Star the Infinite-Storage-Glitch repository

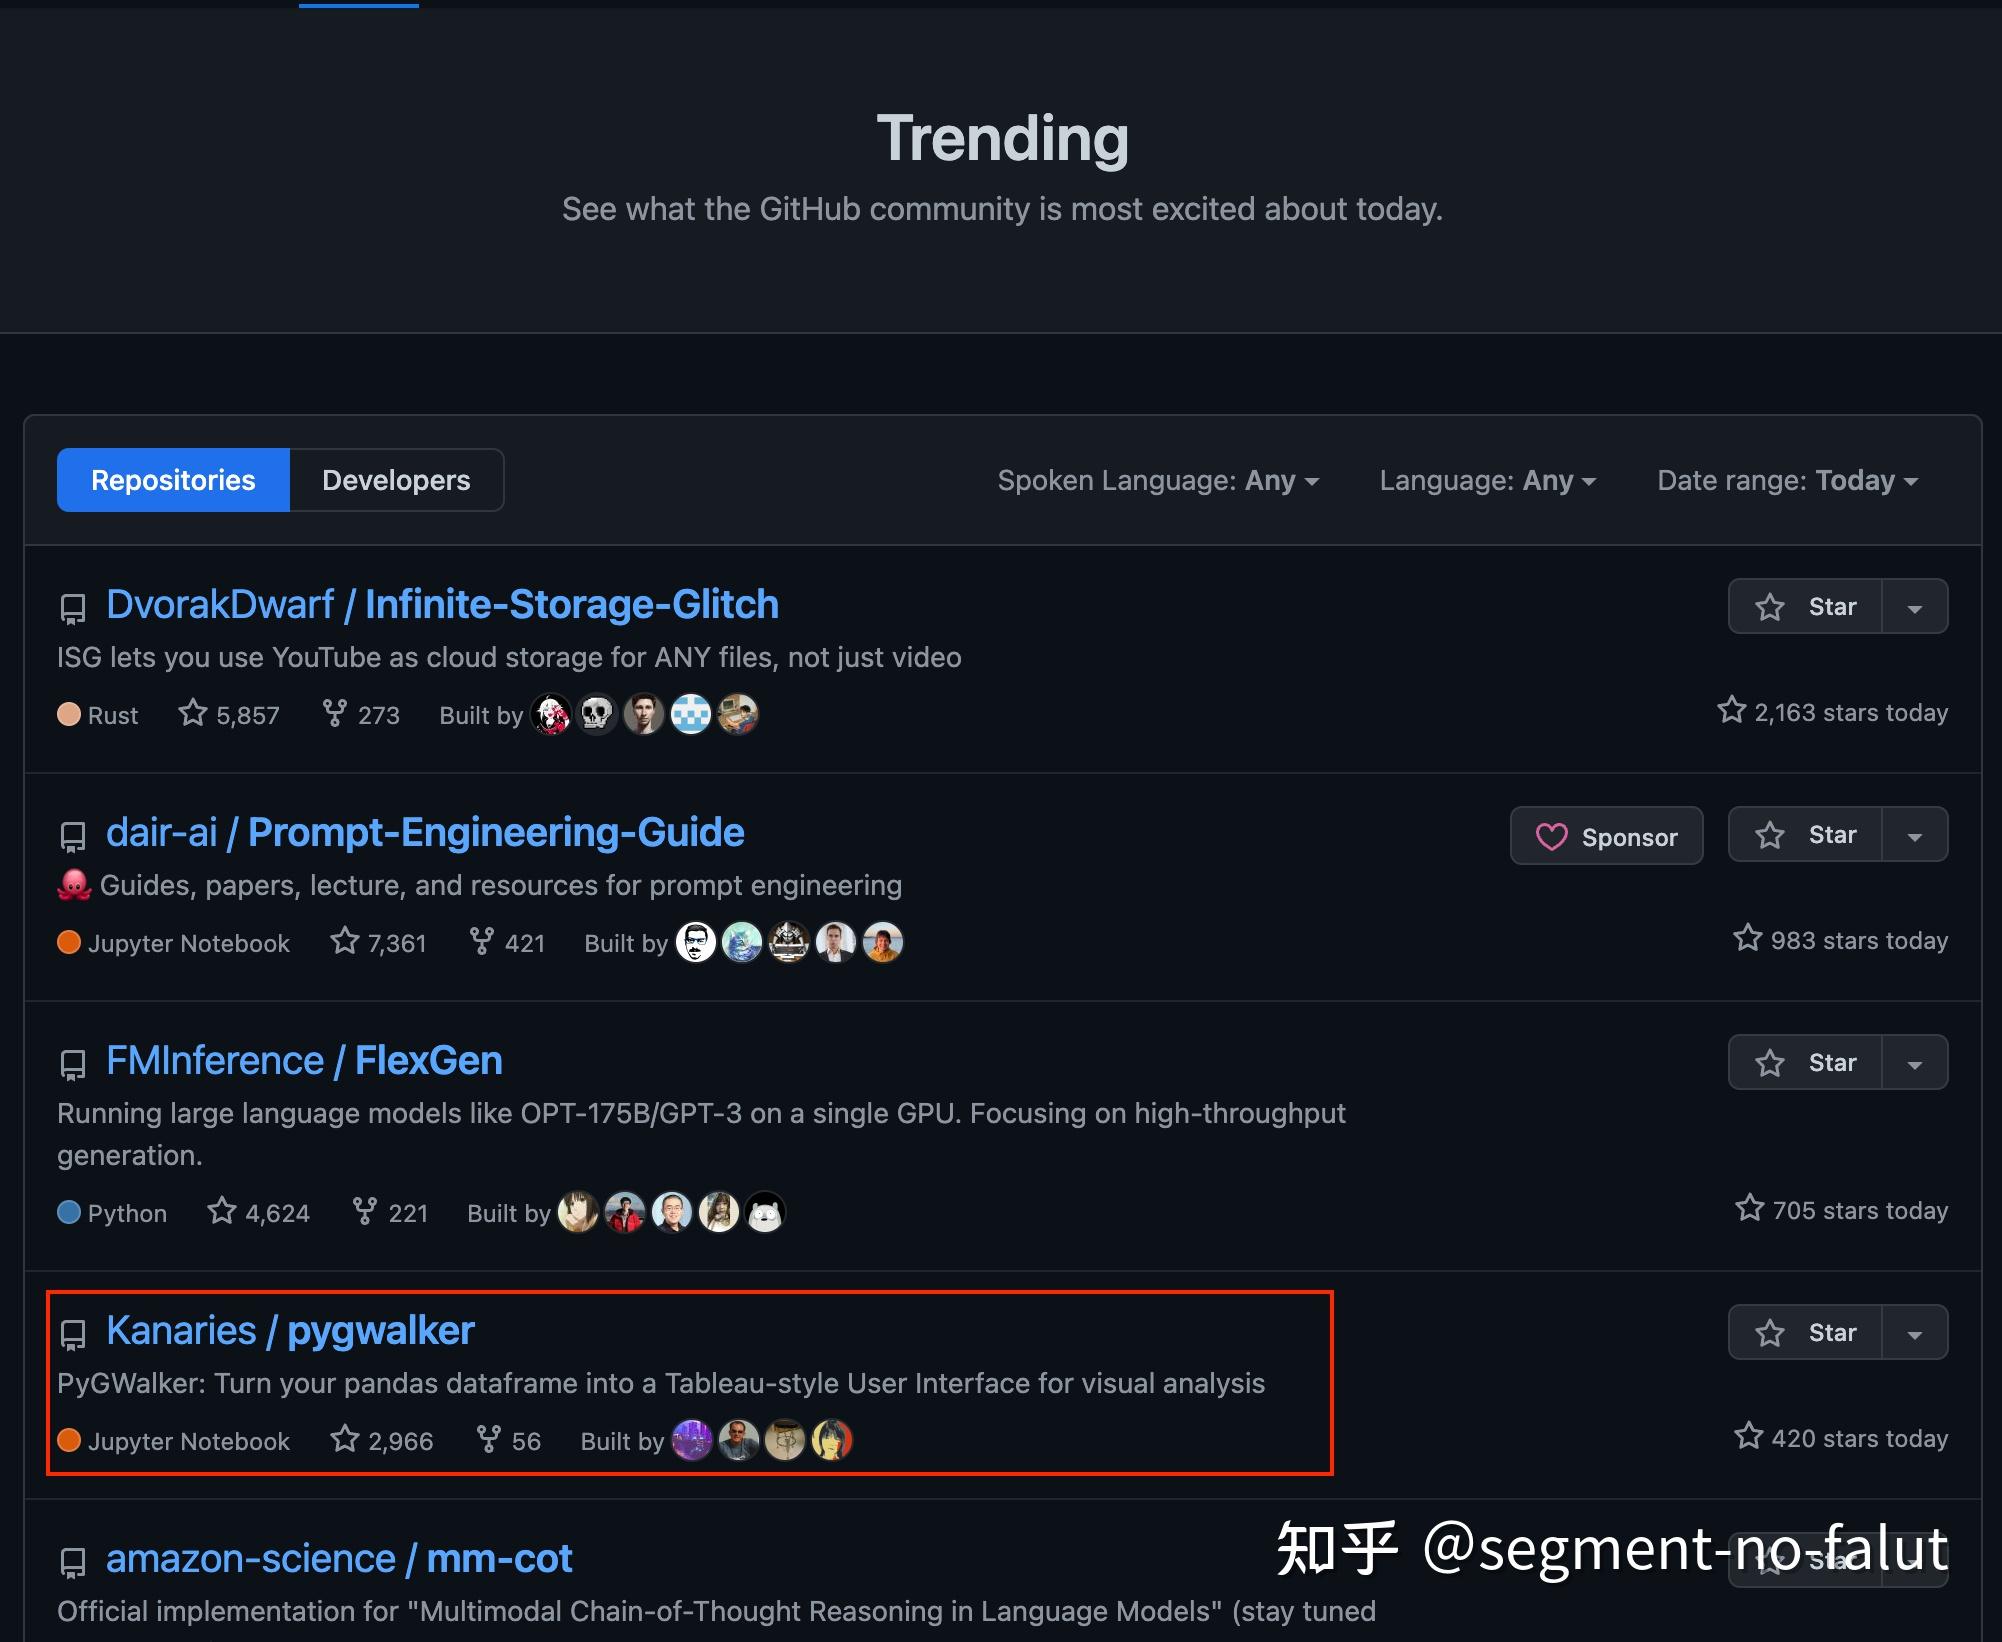point(1805,606)
